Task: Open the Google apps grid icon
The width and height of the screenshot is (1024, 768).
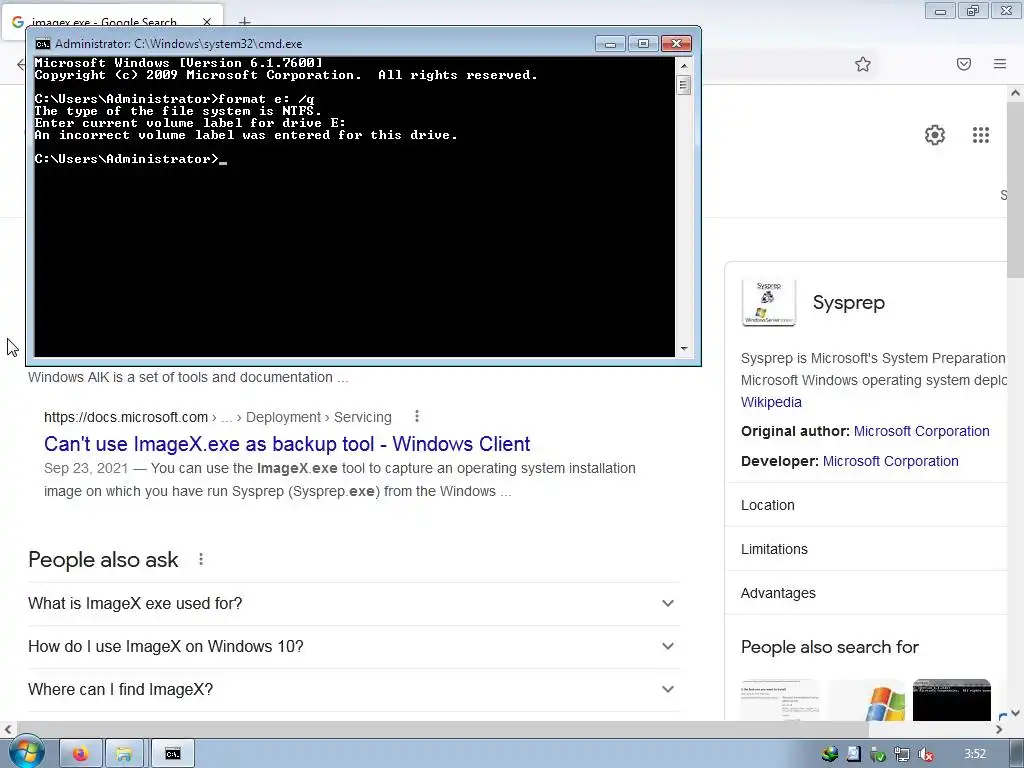Action: (x=981, y=135)
